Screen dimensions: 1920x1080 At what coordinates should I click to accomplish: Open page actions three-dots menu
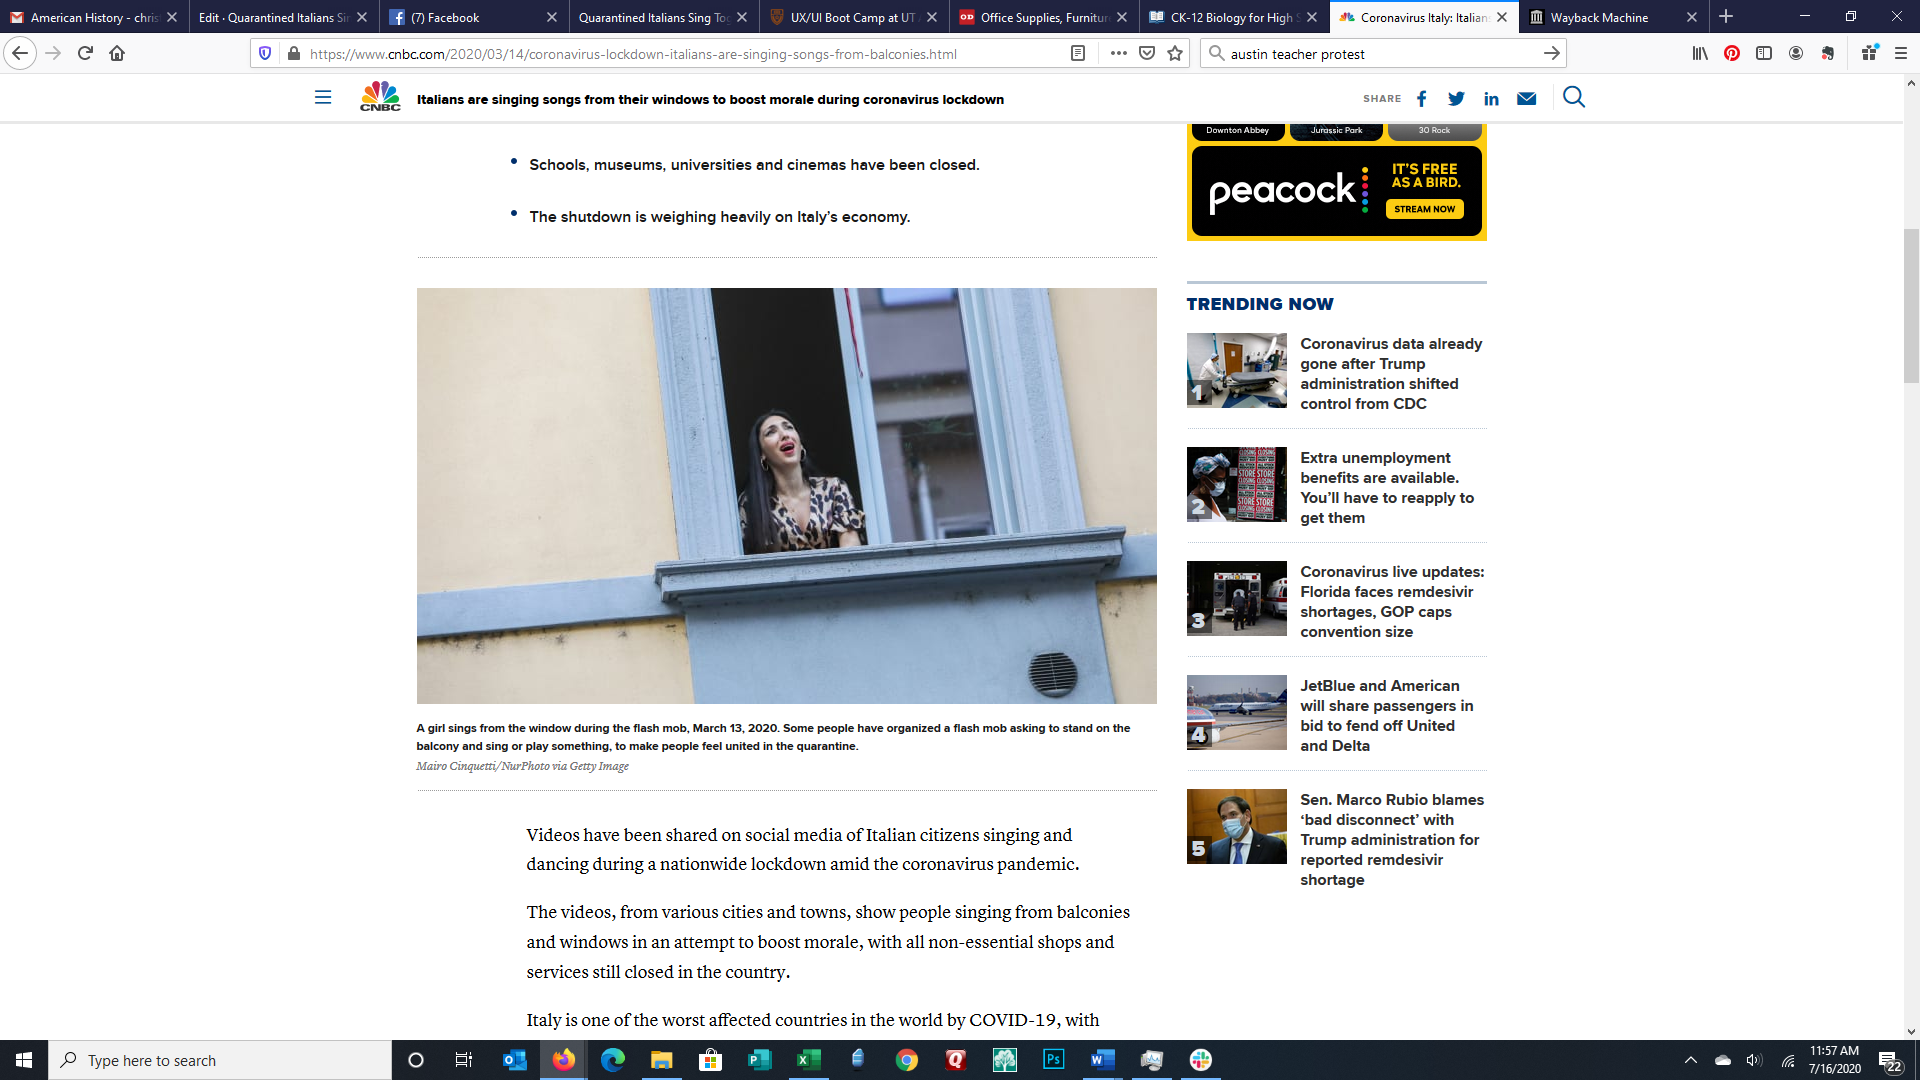coord(1118,53)
